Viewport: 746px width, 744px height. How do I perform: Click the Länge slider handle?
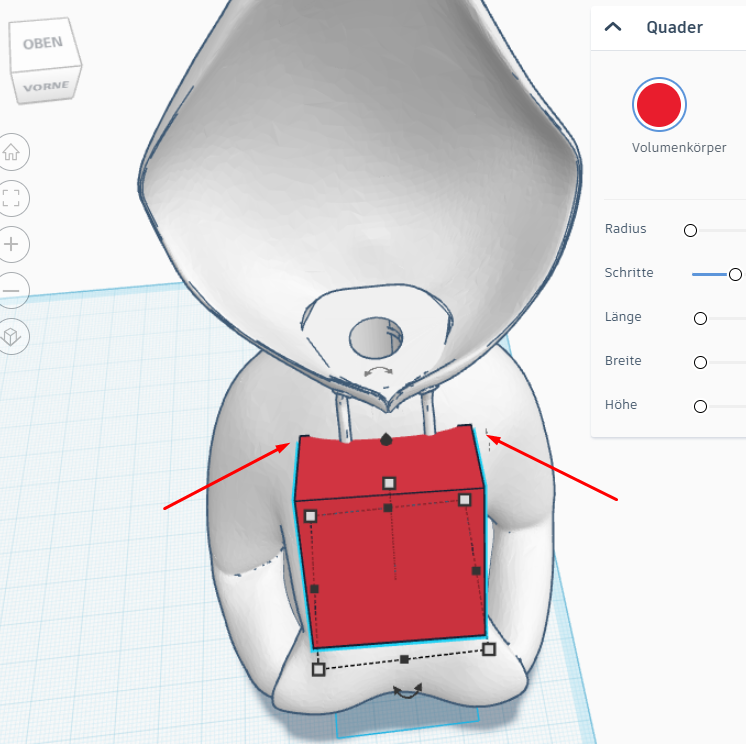point(700,319)
